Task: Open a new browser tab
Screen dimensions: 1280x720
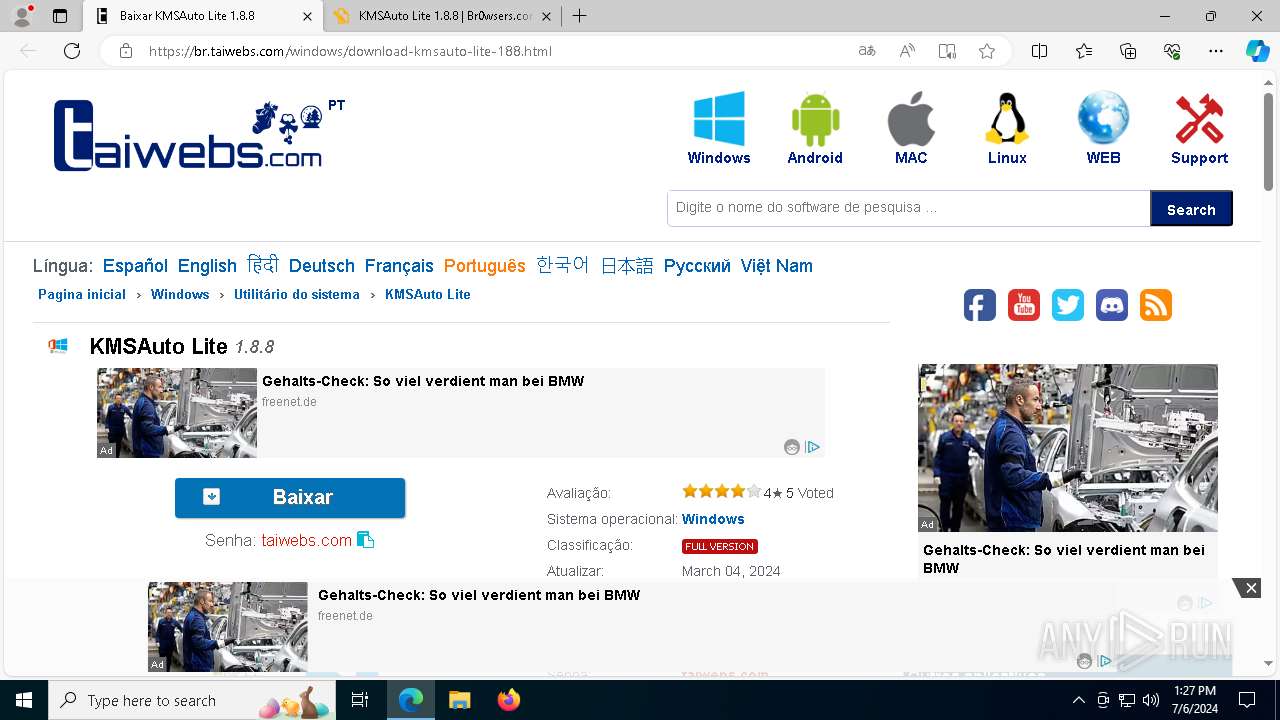Action: (579, 16)
